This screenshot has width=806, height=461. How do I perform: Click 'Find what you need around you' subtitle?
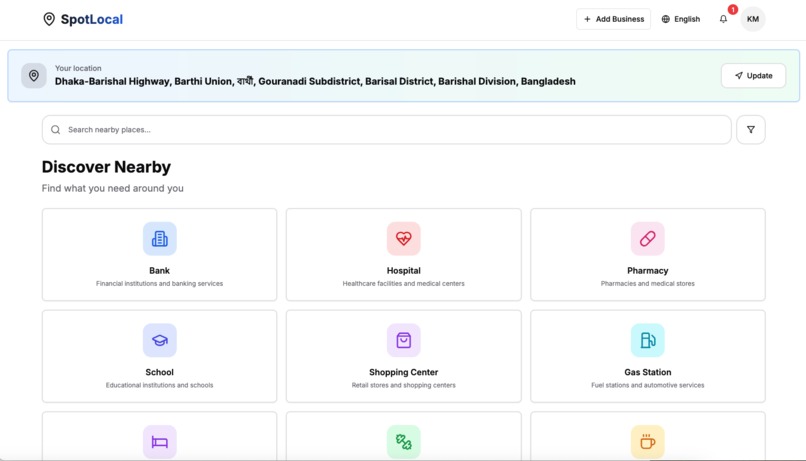(x=113, y=188)
